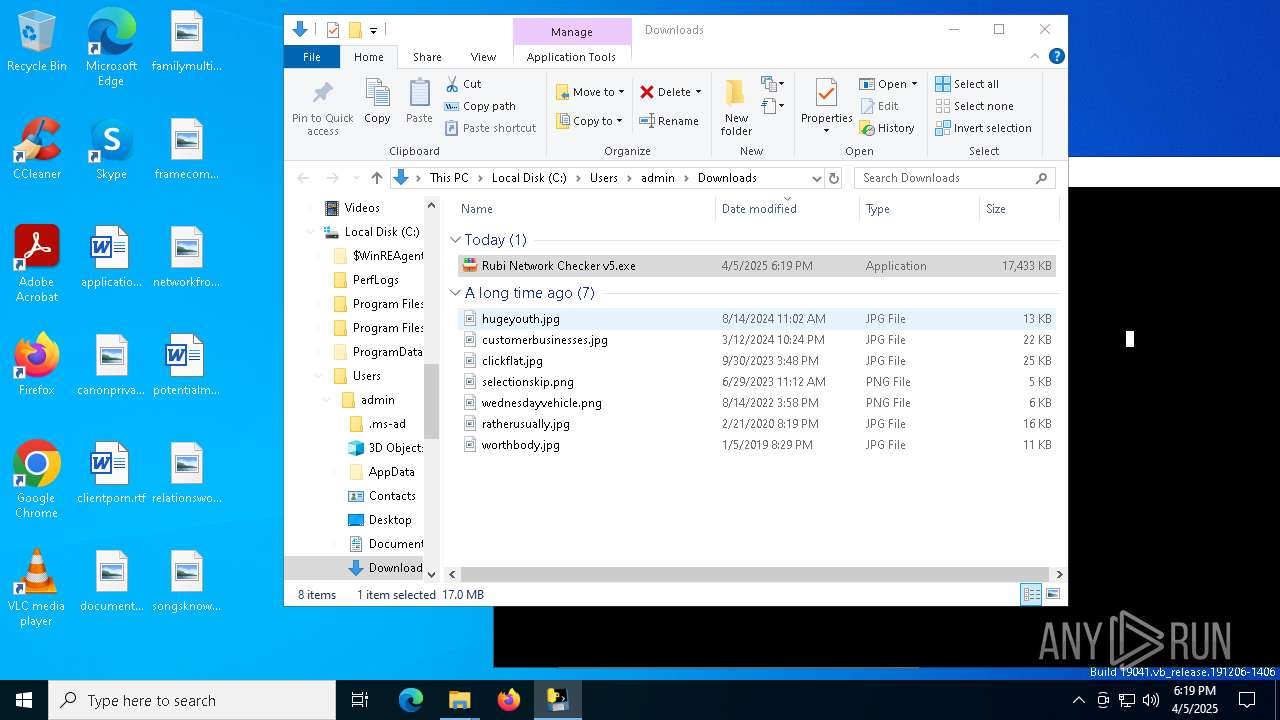Click Rename in Organize group
The width and height of the screenshot is (1280, 720).
point(669,121)
